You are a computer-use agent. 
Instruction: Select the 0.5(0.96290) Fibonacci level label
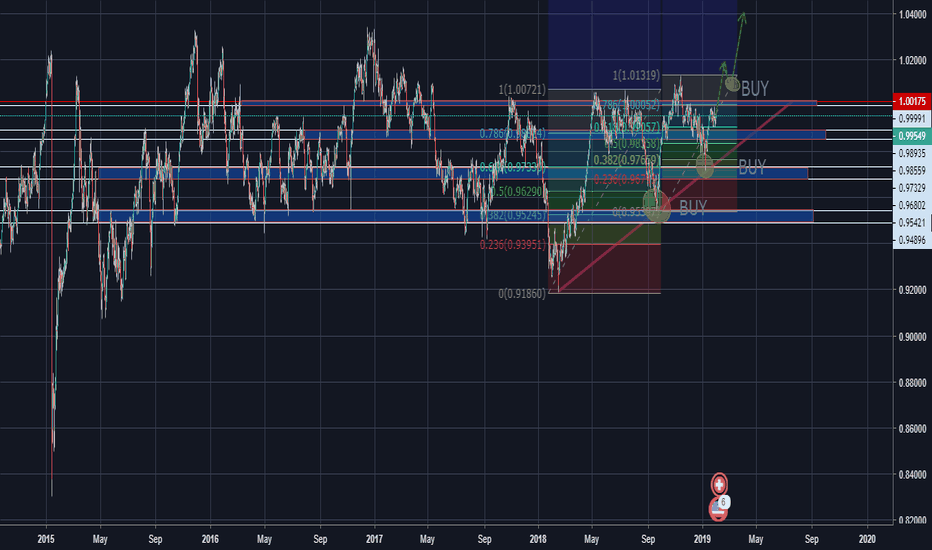(516, 191)
